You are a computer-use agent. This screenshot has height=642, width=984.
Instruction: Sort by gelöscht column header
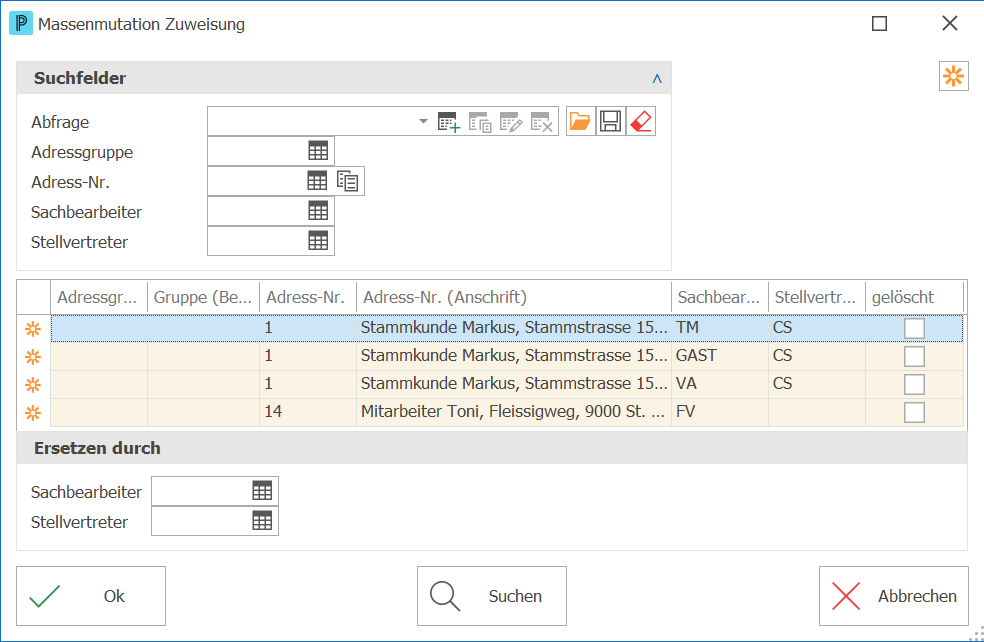coord(914,297)
